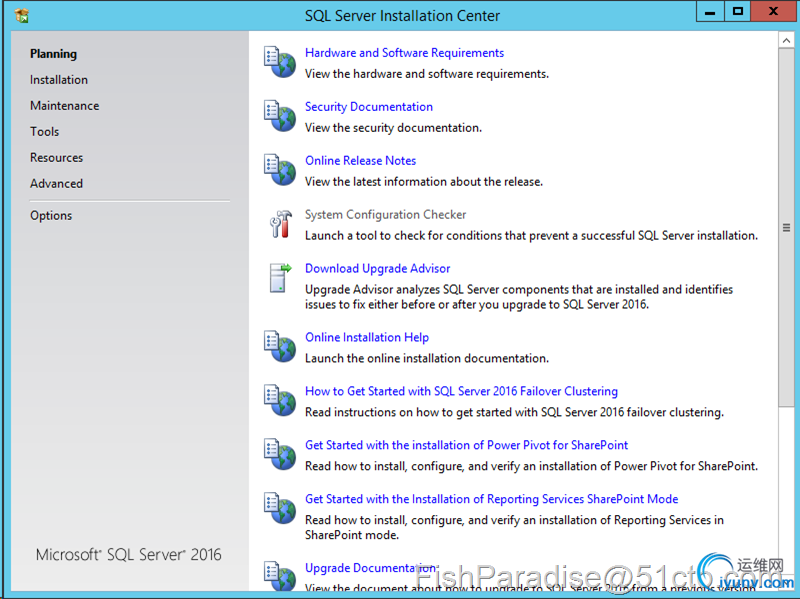Click the Failover Clustering help icon
The width and height of the screenshot is (800, 599).
(x=280, y=400)
